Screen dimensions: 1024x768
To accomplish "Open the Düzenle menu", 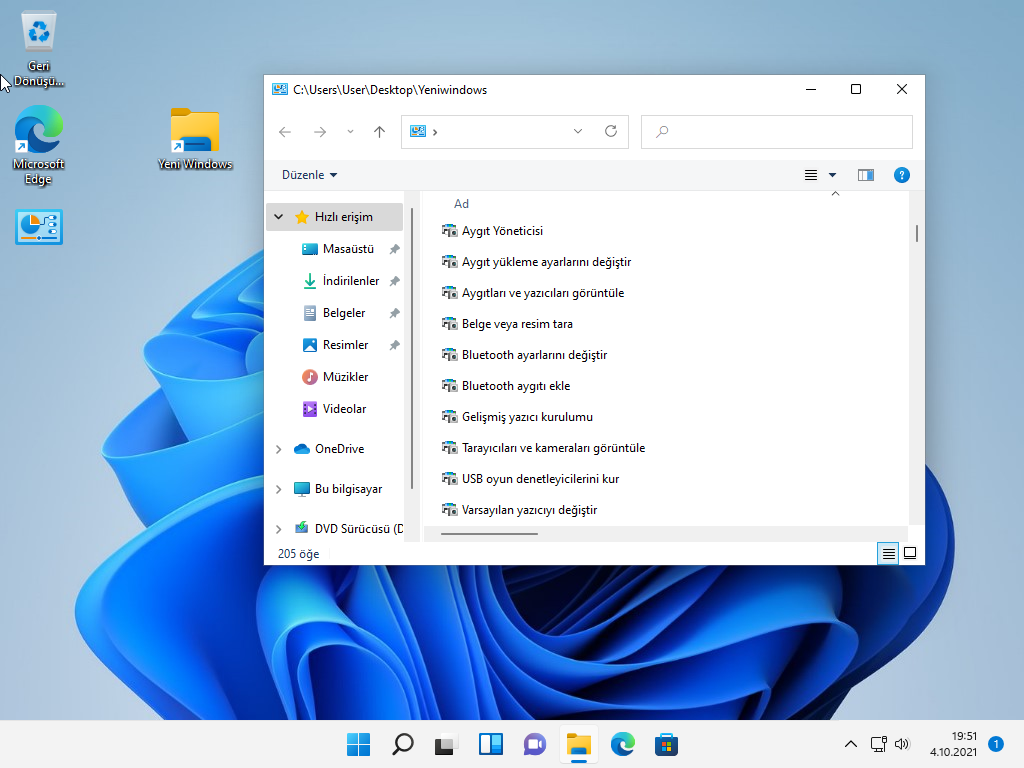I will click(x=310, y=175).
